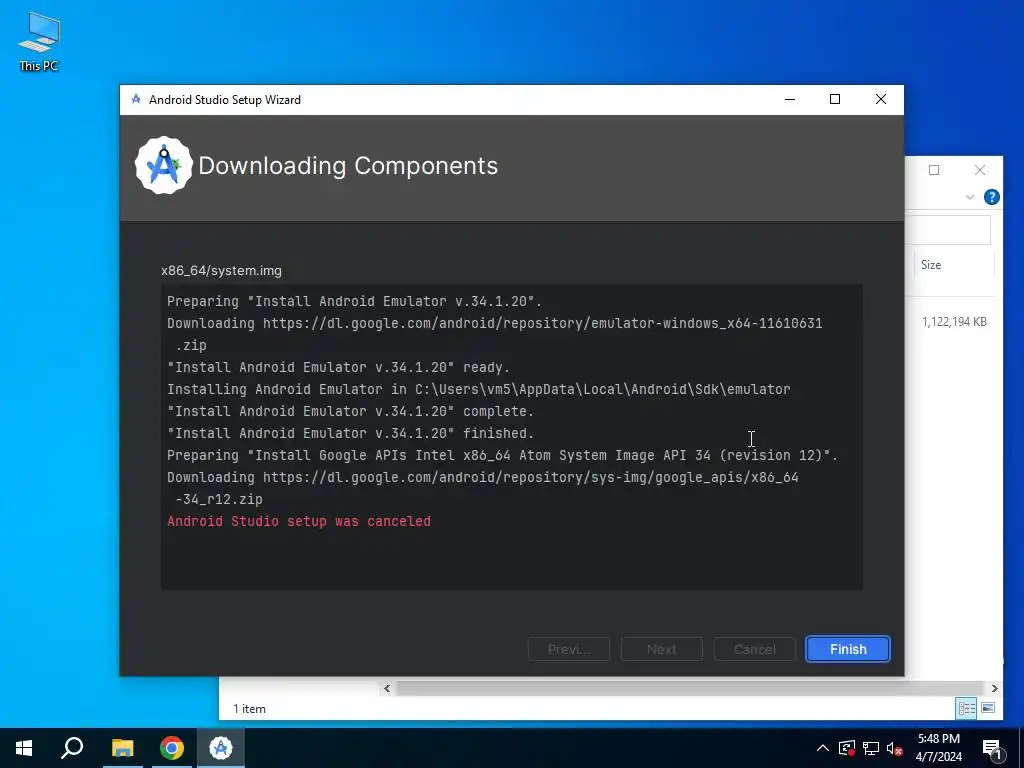Click 'Android Studio setup was canceled' message
This screenshot has width=1024, height=768.
tap(299, 521)
